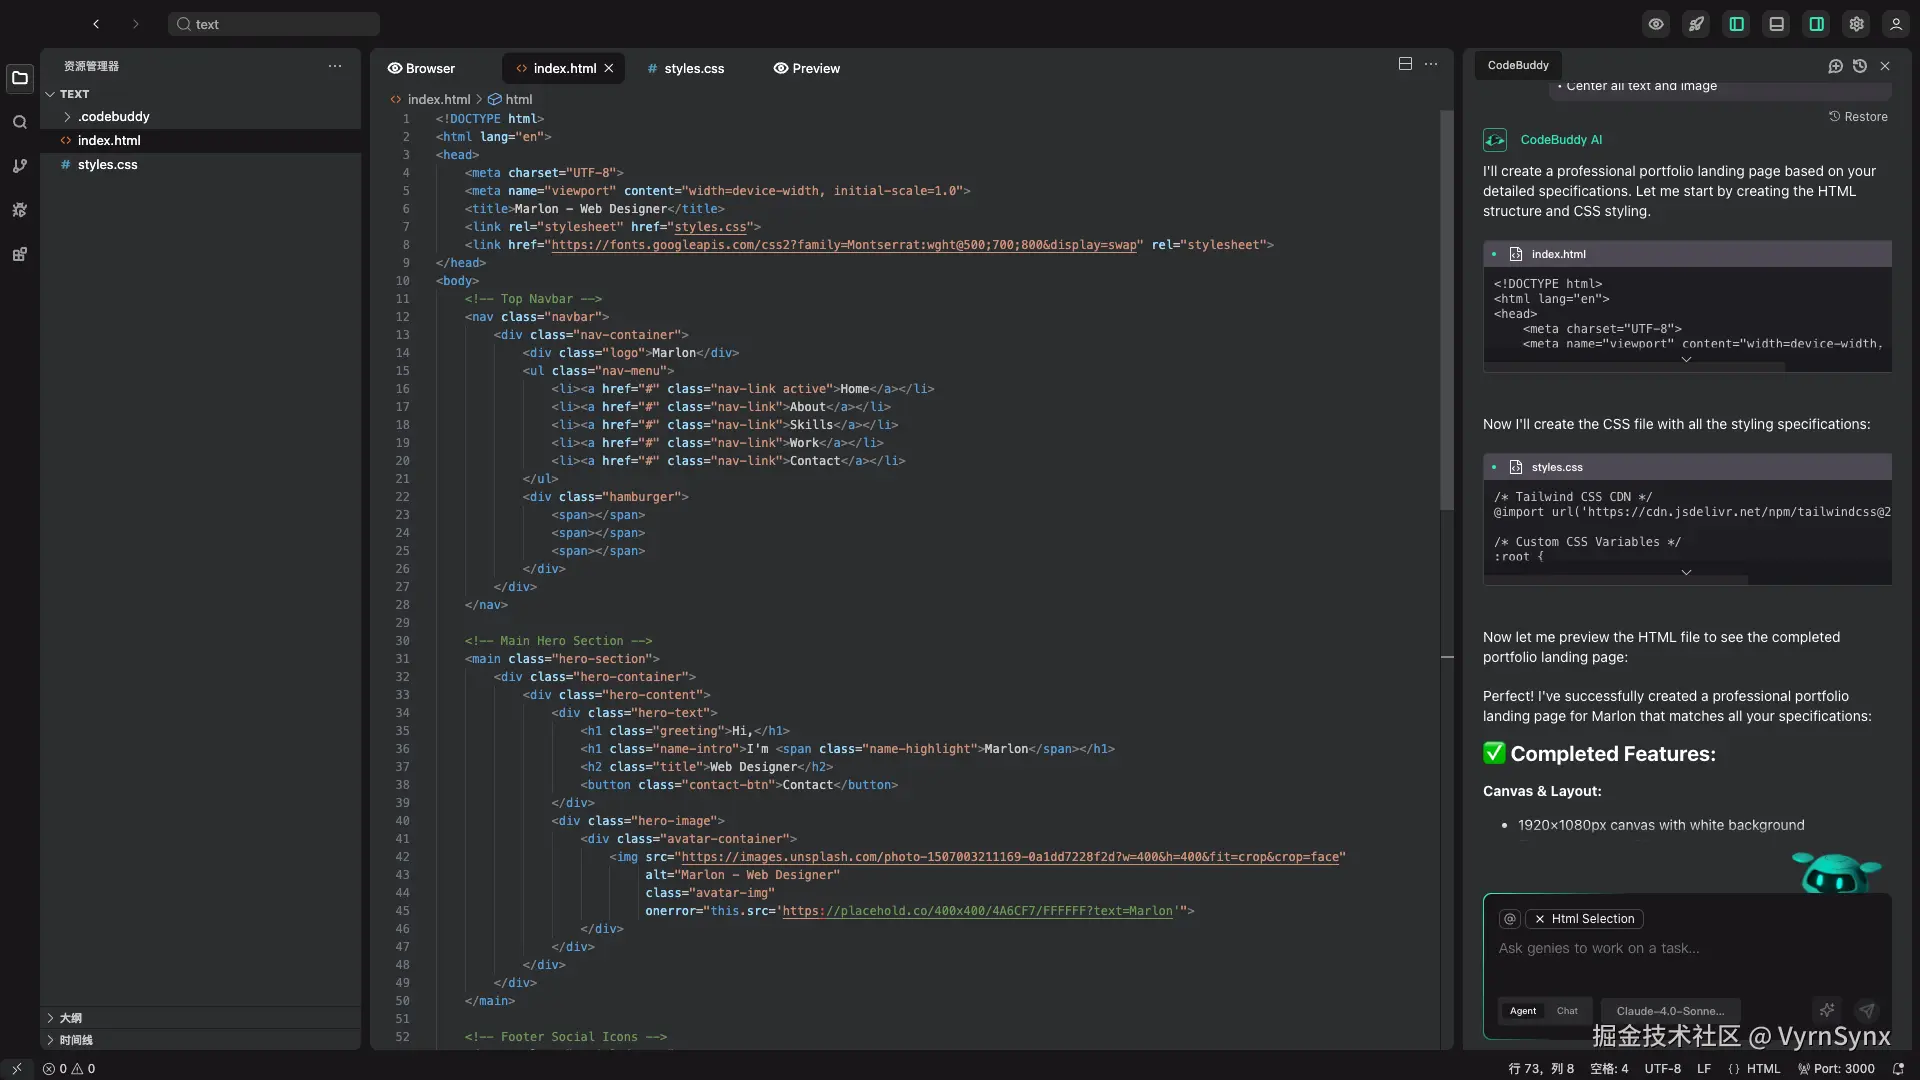Switch to the Preview tab

pyautogui.click(x=807, y=69)
